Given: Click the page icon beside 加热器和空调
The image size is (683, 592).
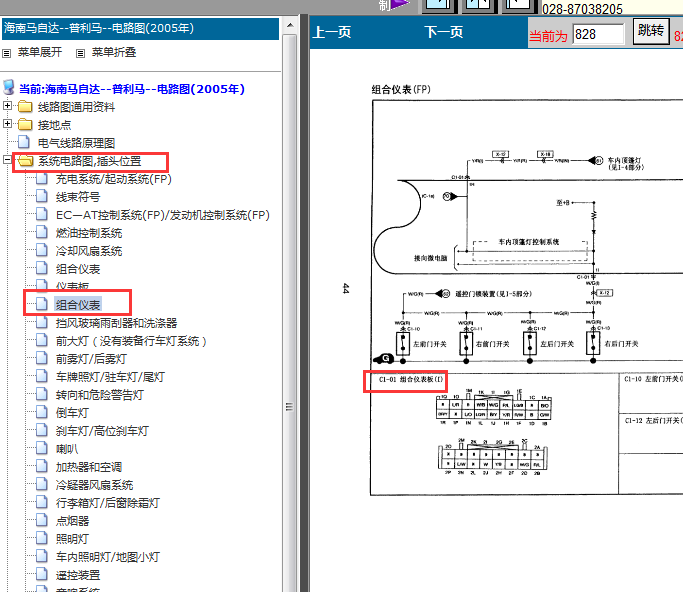Looking at the screenshot, I should point(42,467).
